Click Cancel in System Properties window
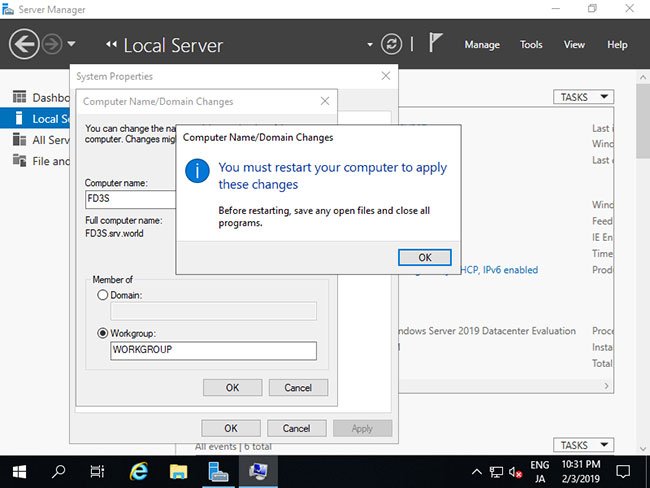Image resolution: width=650 pixels, height=488 pixels. coord(296,428)
